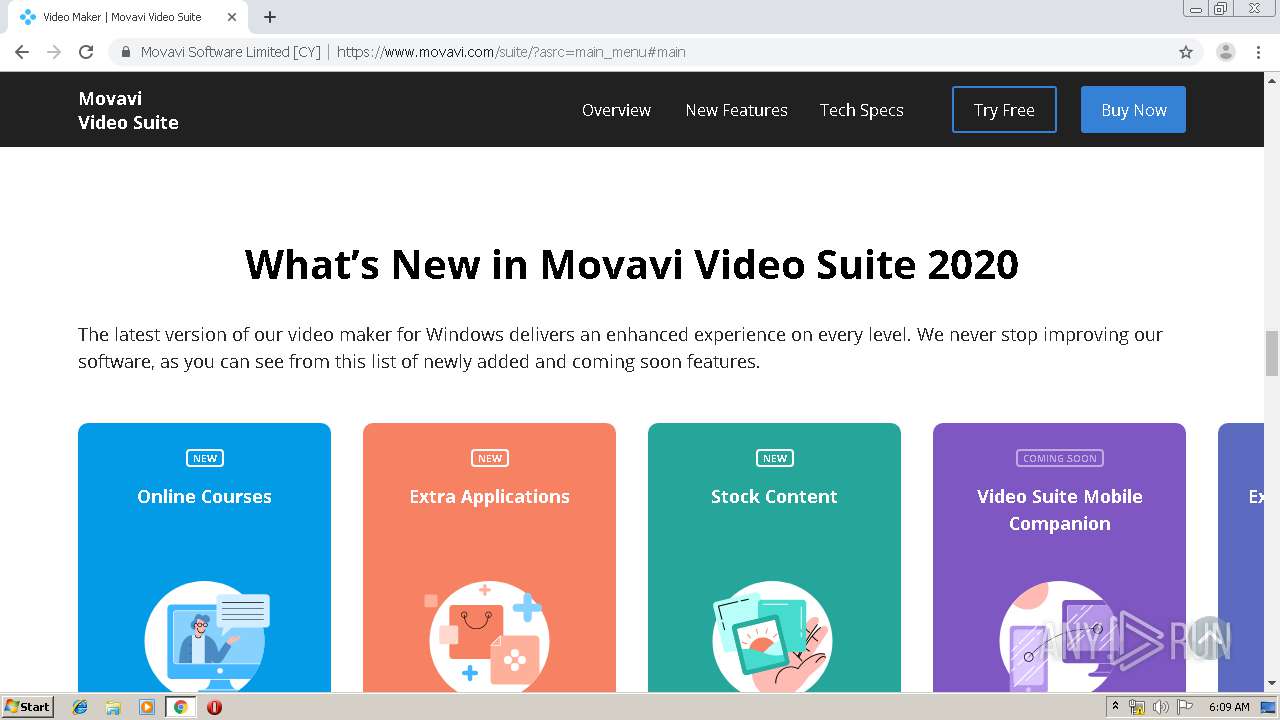Open the Tech Specs section
This screenshot has height=720, width=1280.
click(861, 110)
